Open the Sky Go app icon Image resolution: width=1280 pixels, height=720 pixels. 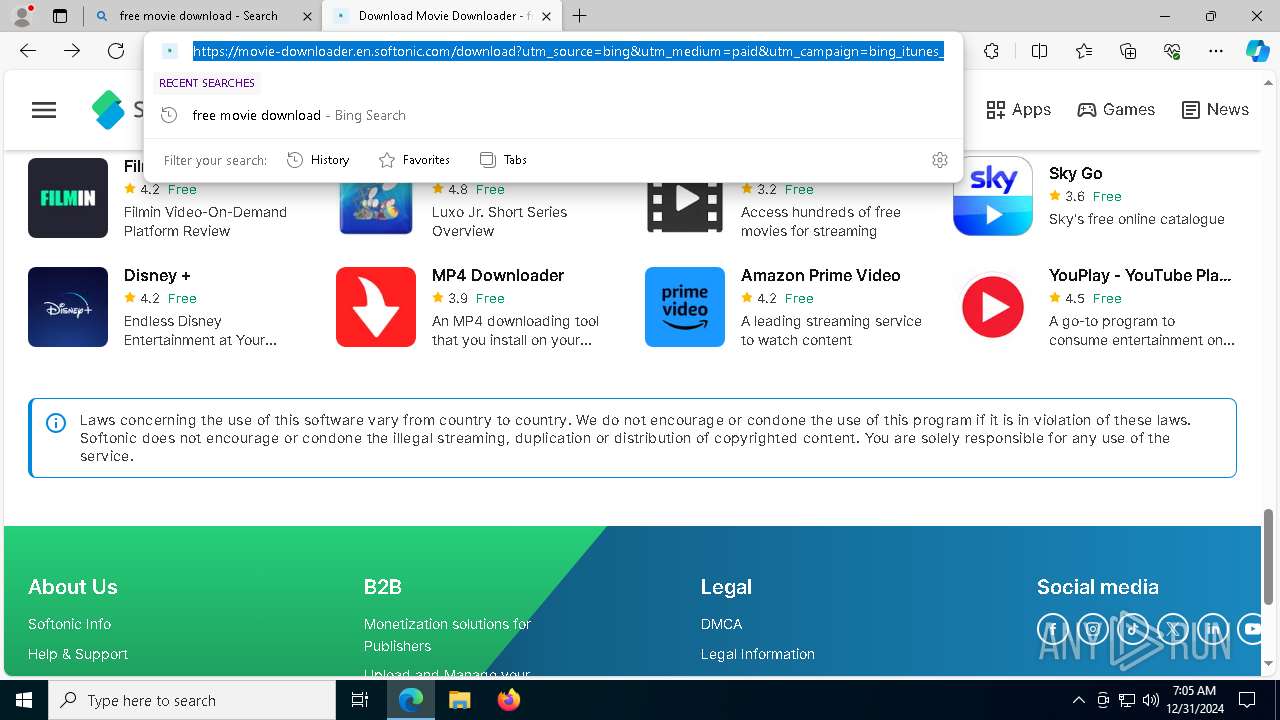[993, 197]
